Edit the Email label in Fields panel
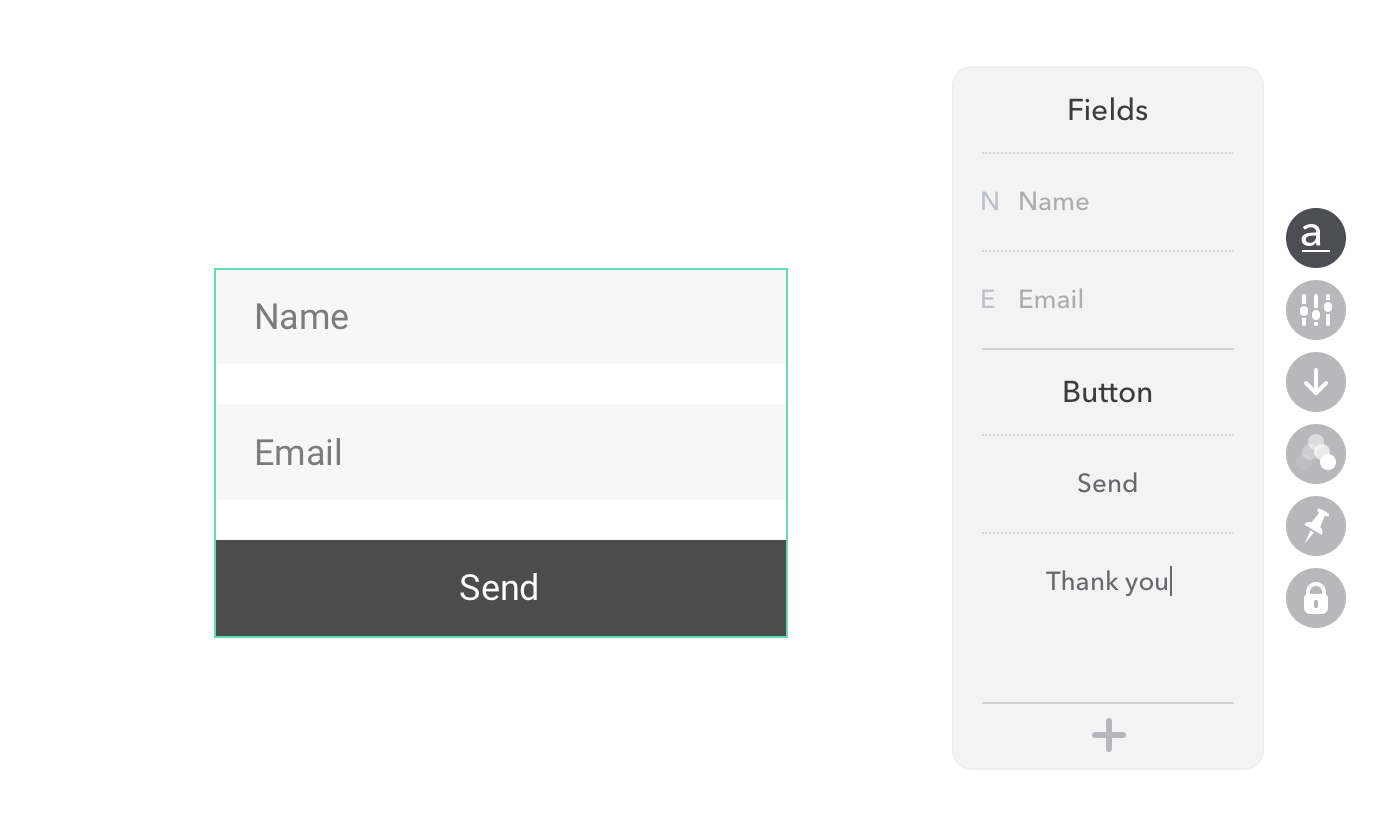The height and width of the screenshot is (830, 1396). point(1051,300)
